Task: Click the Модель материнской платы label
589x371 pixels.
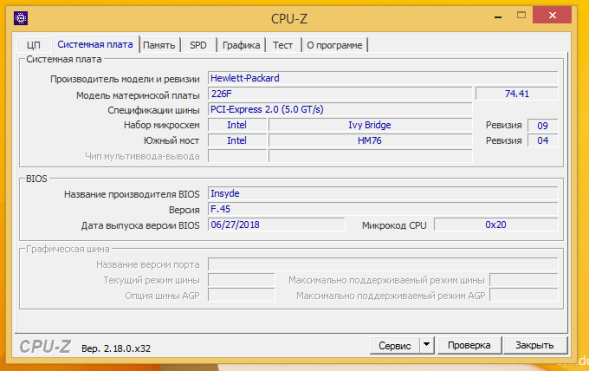Action: point(137,95)
